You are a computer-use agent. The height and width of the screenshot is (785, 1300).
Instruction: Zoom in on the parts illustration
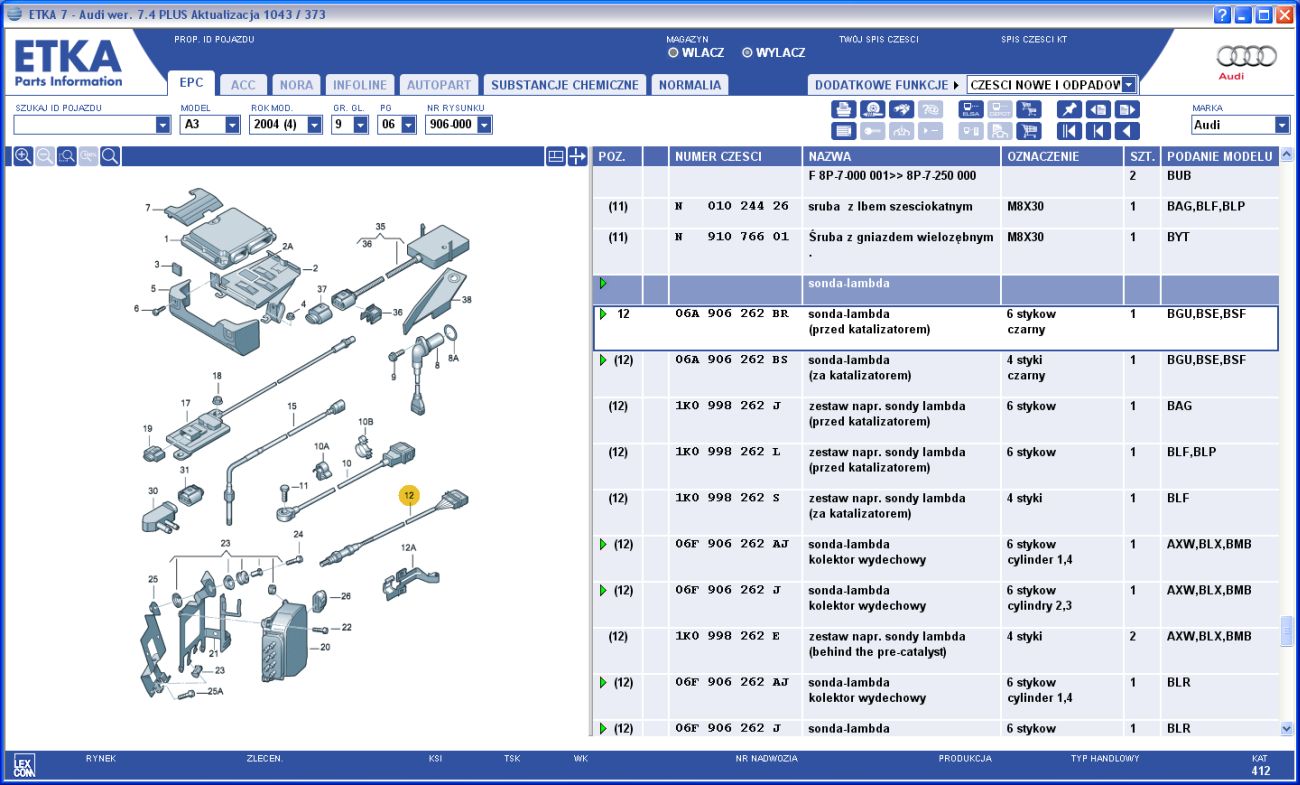click(23, 156)
